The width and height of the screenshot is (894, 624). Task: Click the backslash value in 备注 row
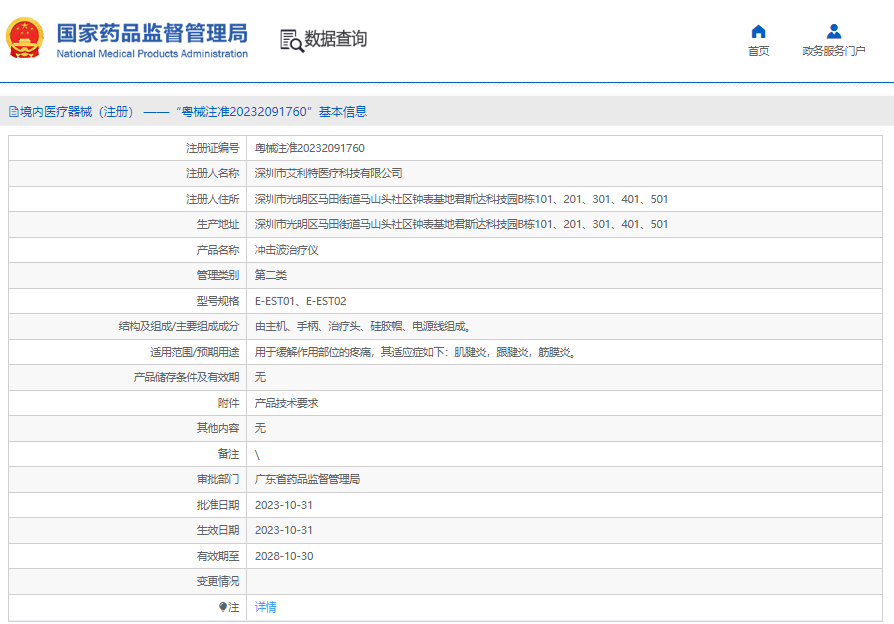coord(257,455)
